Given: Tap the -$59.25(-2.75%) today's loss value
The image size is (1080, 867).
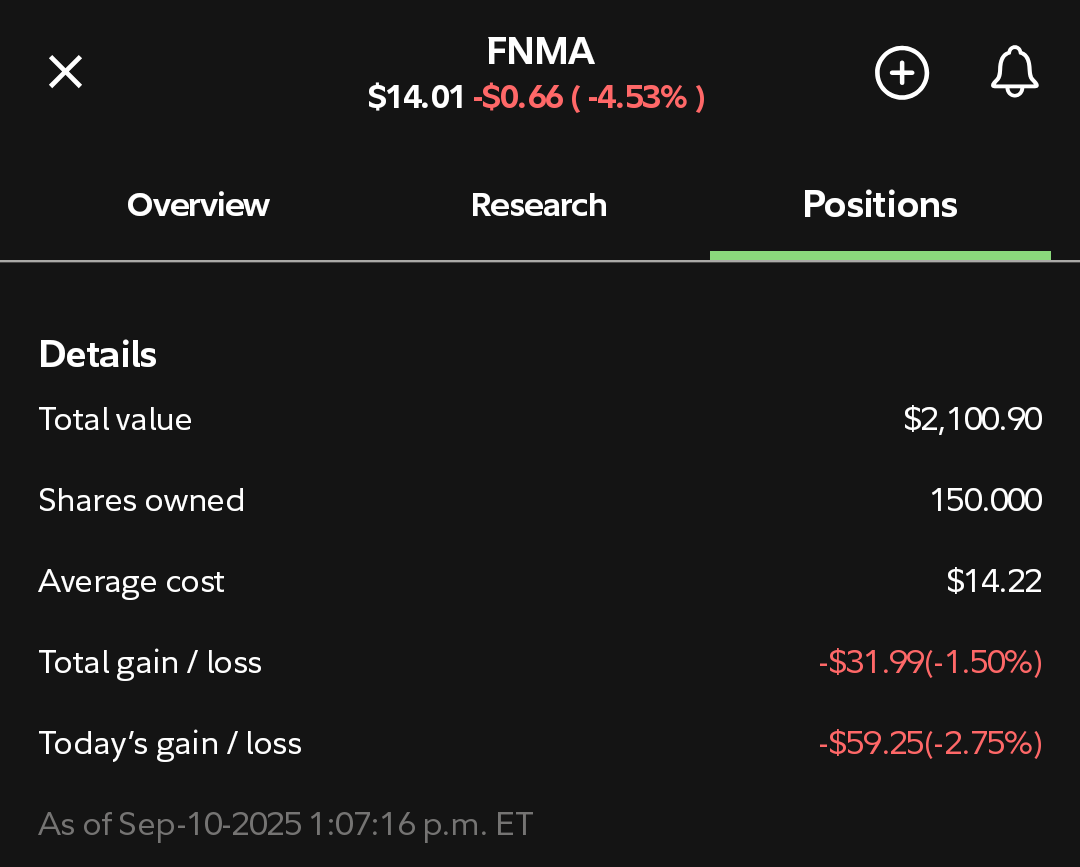Looking at the screenshot, I should tap(931, 743).
